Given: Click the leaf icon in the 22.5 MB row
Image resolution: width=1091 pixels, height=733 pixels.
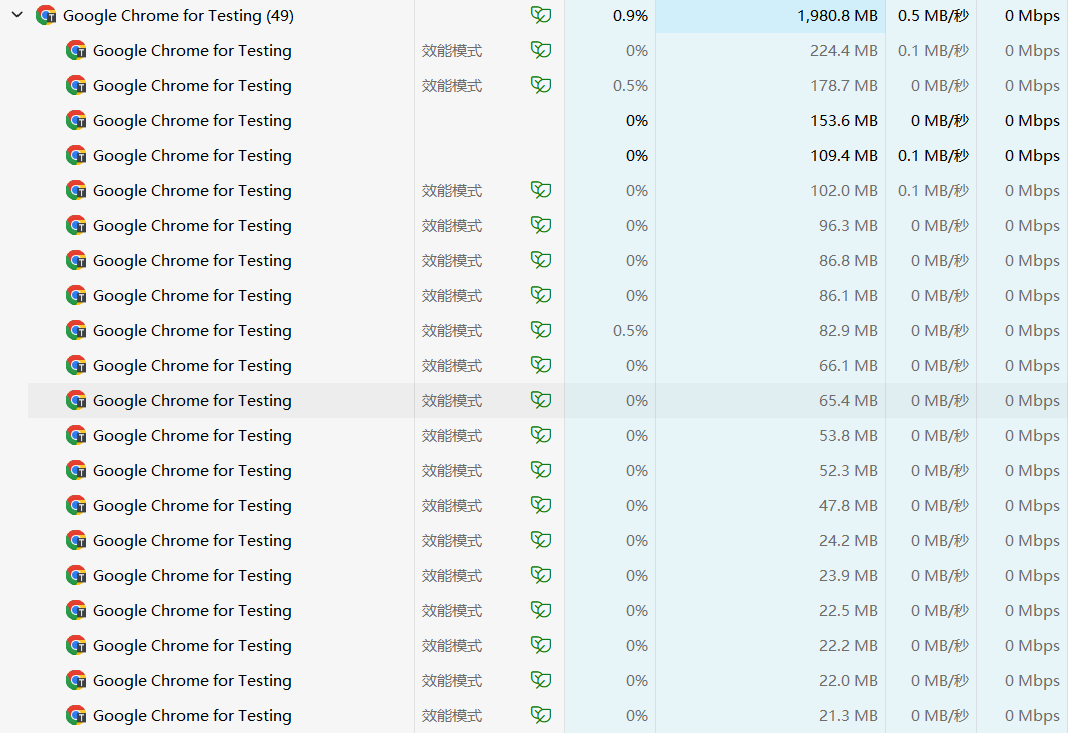Looking at the screenshot, I should pos(541,610).
